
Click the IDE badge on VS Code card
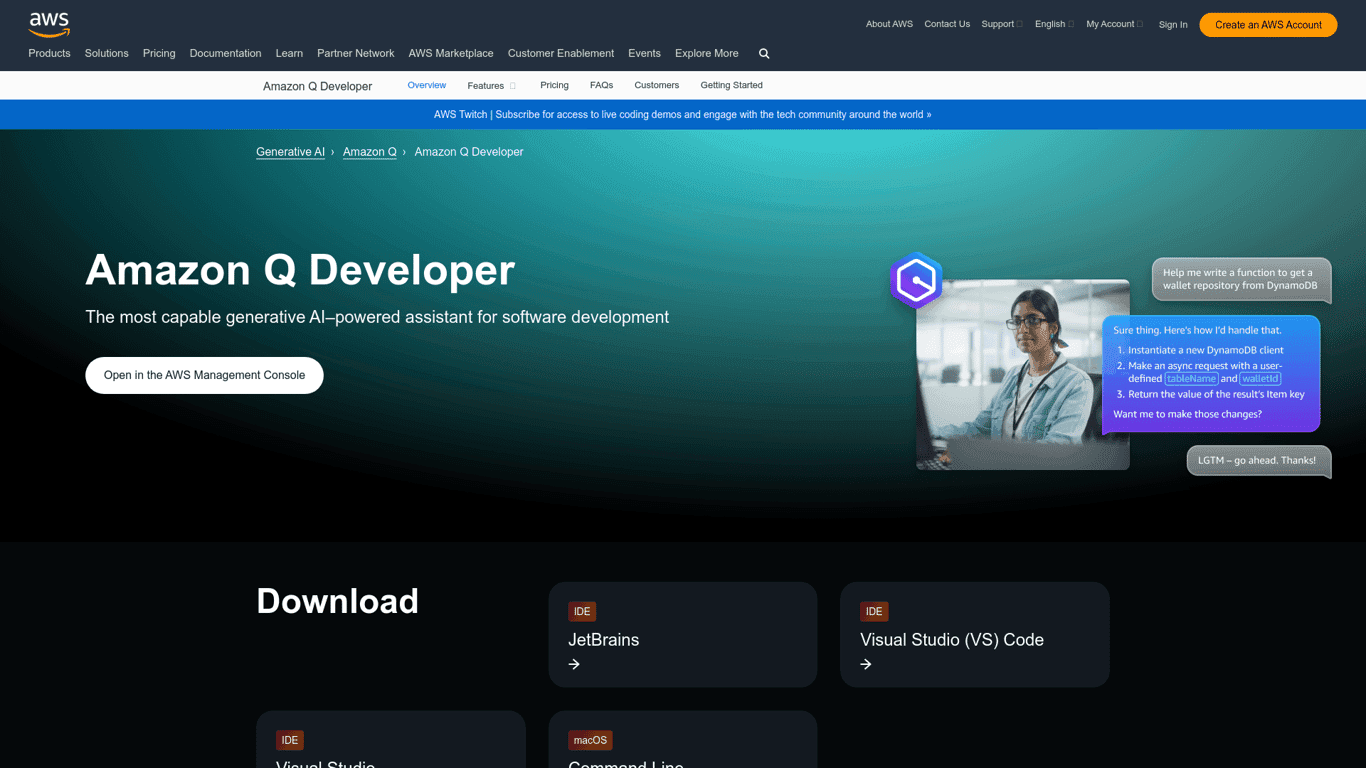point(874,611)
